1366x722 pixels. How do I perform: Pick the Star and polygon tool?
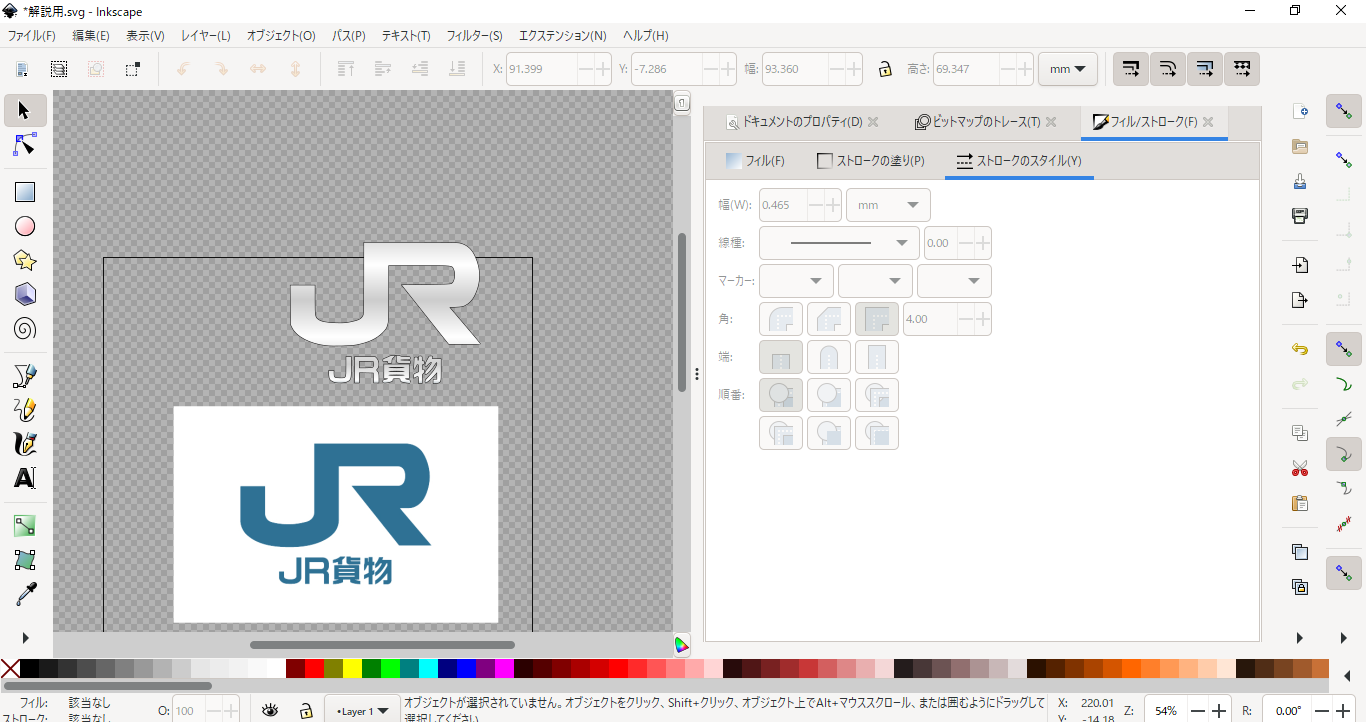(25, 261)
